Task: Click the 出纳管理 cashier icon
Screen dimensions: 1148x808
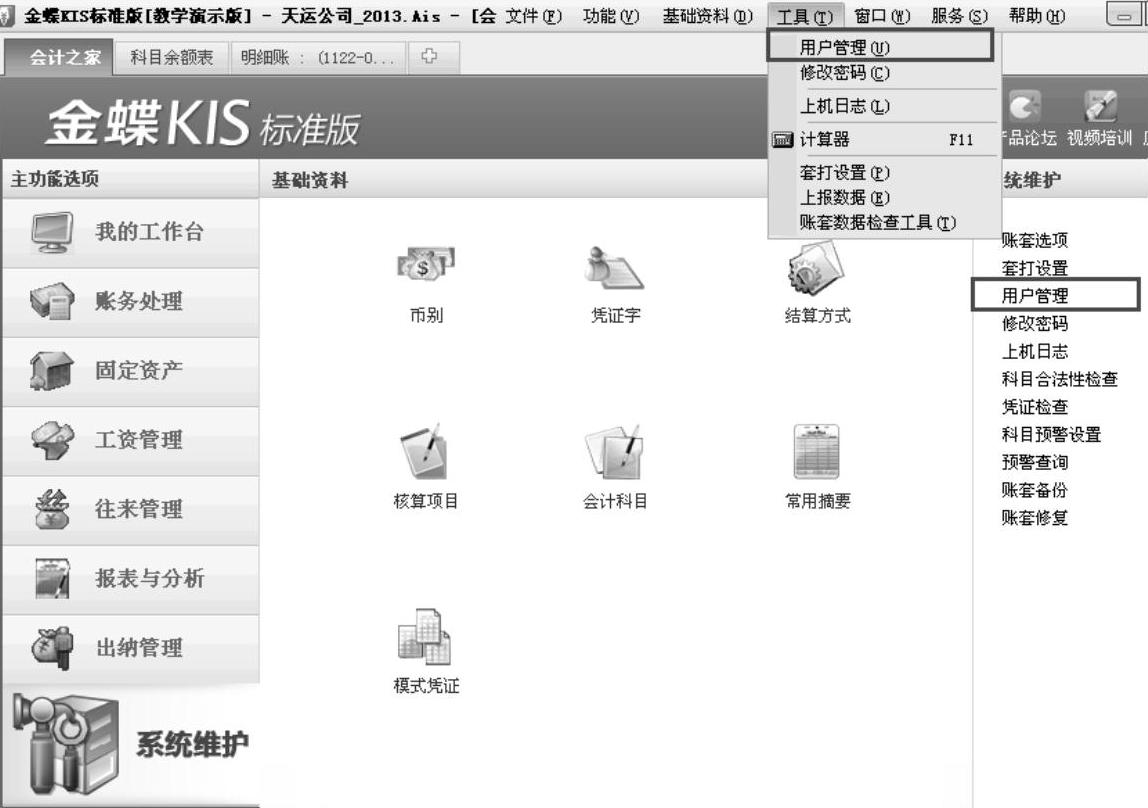Action: [x=52, y=648]
